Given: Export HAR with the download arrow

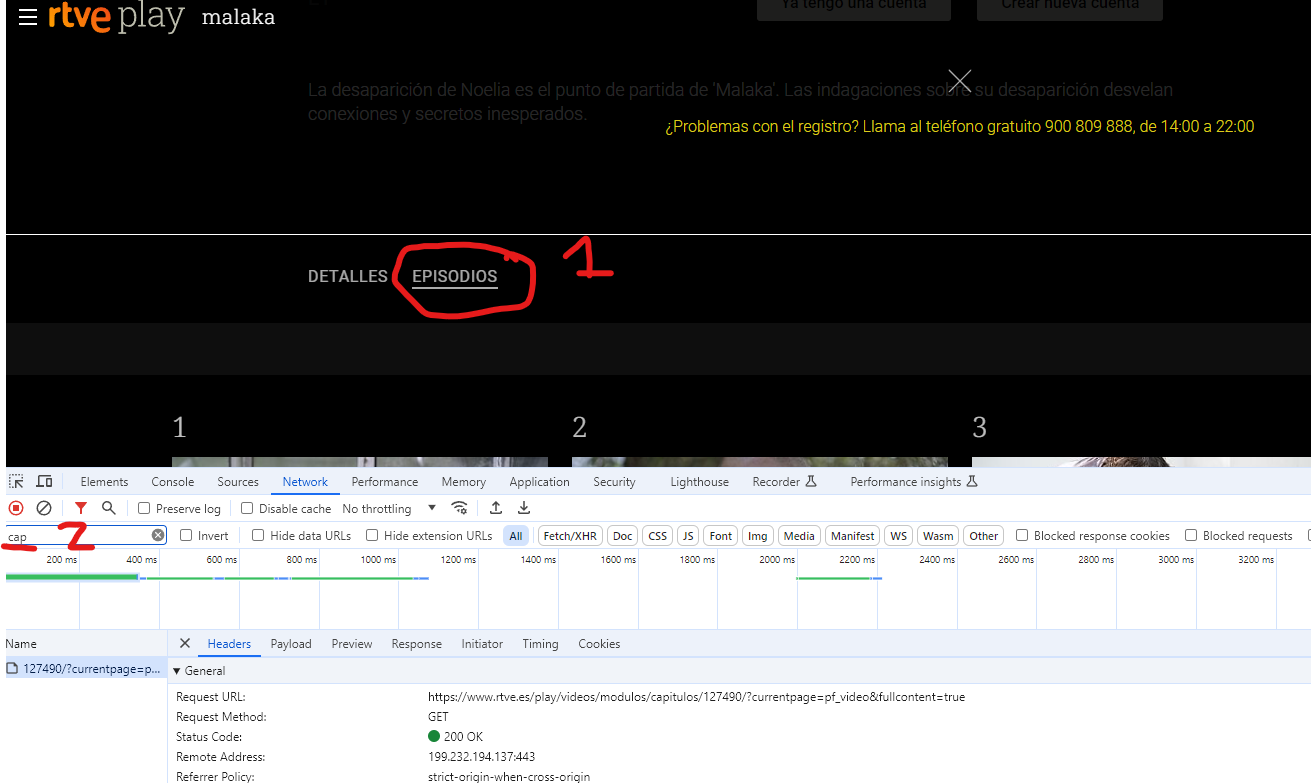Looking at the screenshot, I should (524, 508).
